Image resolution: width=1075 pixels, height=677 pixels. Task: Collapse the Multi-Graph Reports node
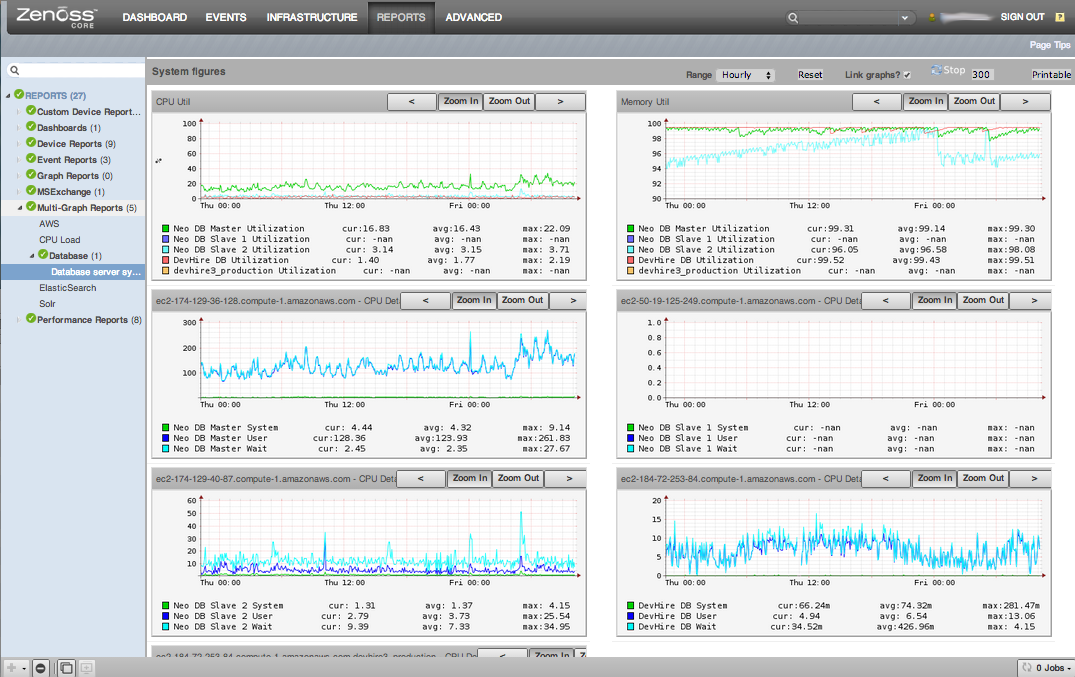20,207
